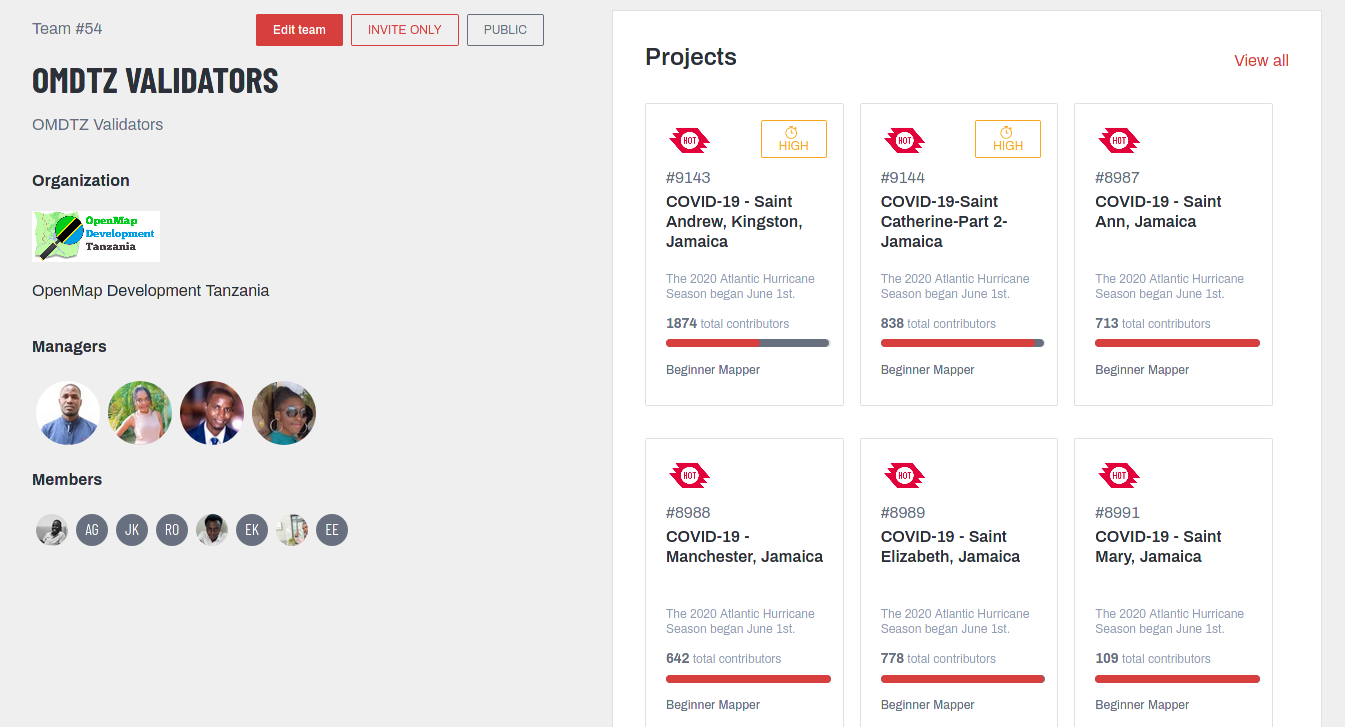Open the first member's photo avatar
This screenshot has width=1345, height=727.
point(52,530)
